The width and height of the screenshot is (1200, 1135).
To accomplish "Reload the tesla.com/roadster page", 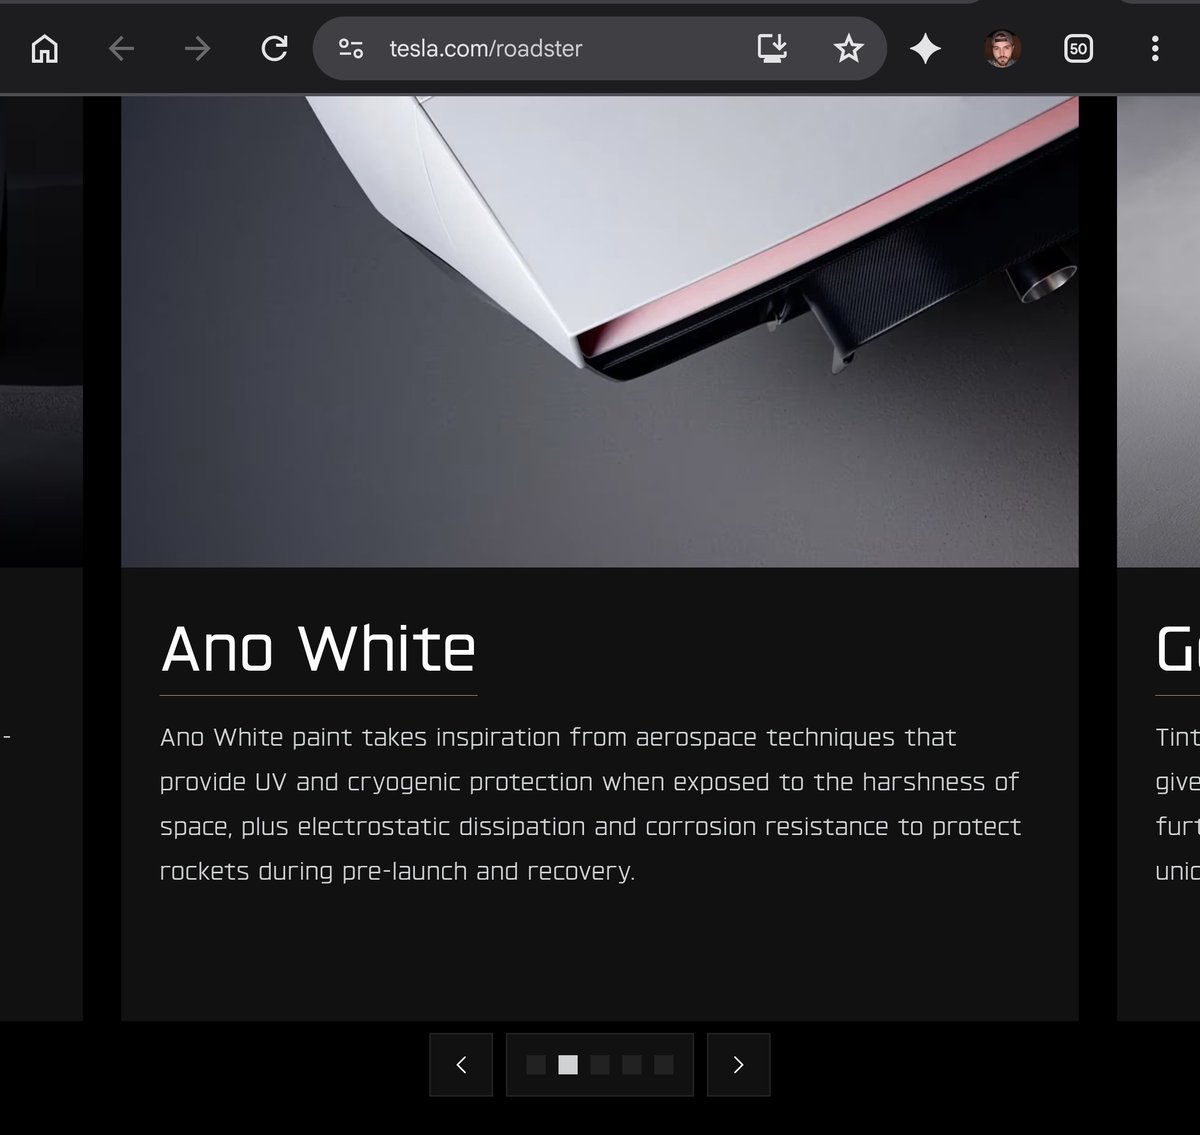I will click(x=274, y=48).
